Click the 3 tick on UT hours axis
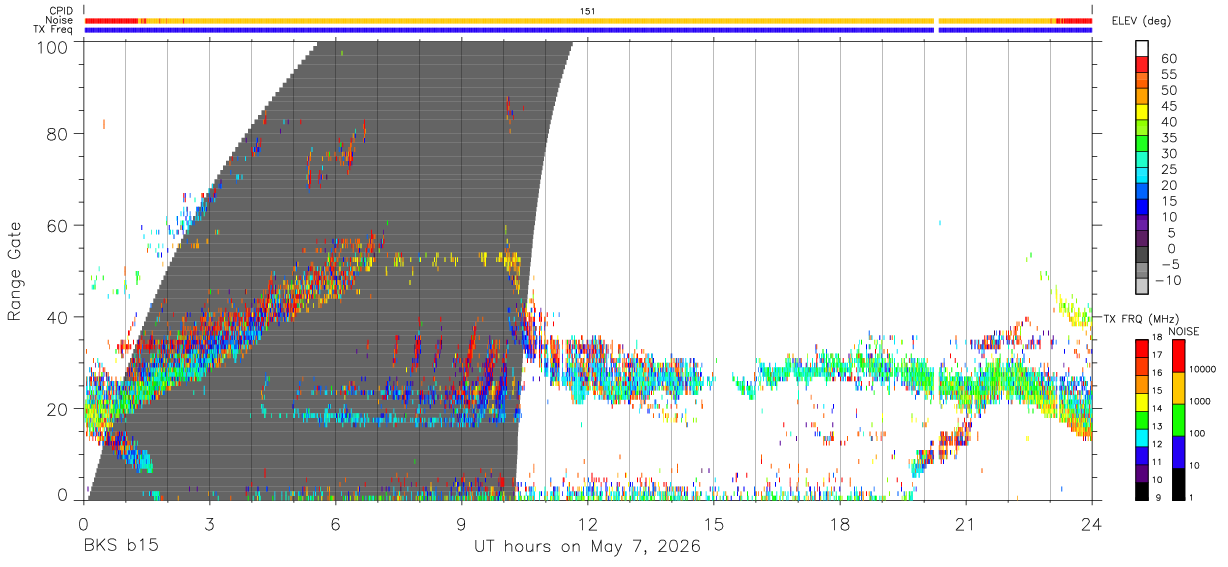Image resolution: width=1228 pixels, height=567 pixels. pos(210,523)
